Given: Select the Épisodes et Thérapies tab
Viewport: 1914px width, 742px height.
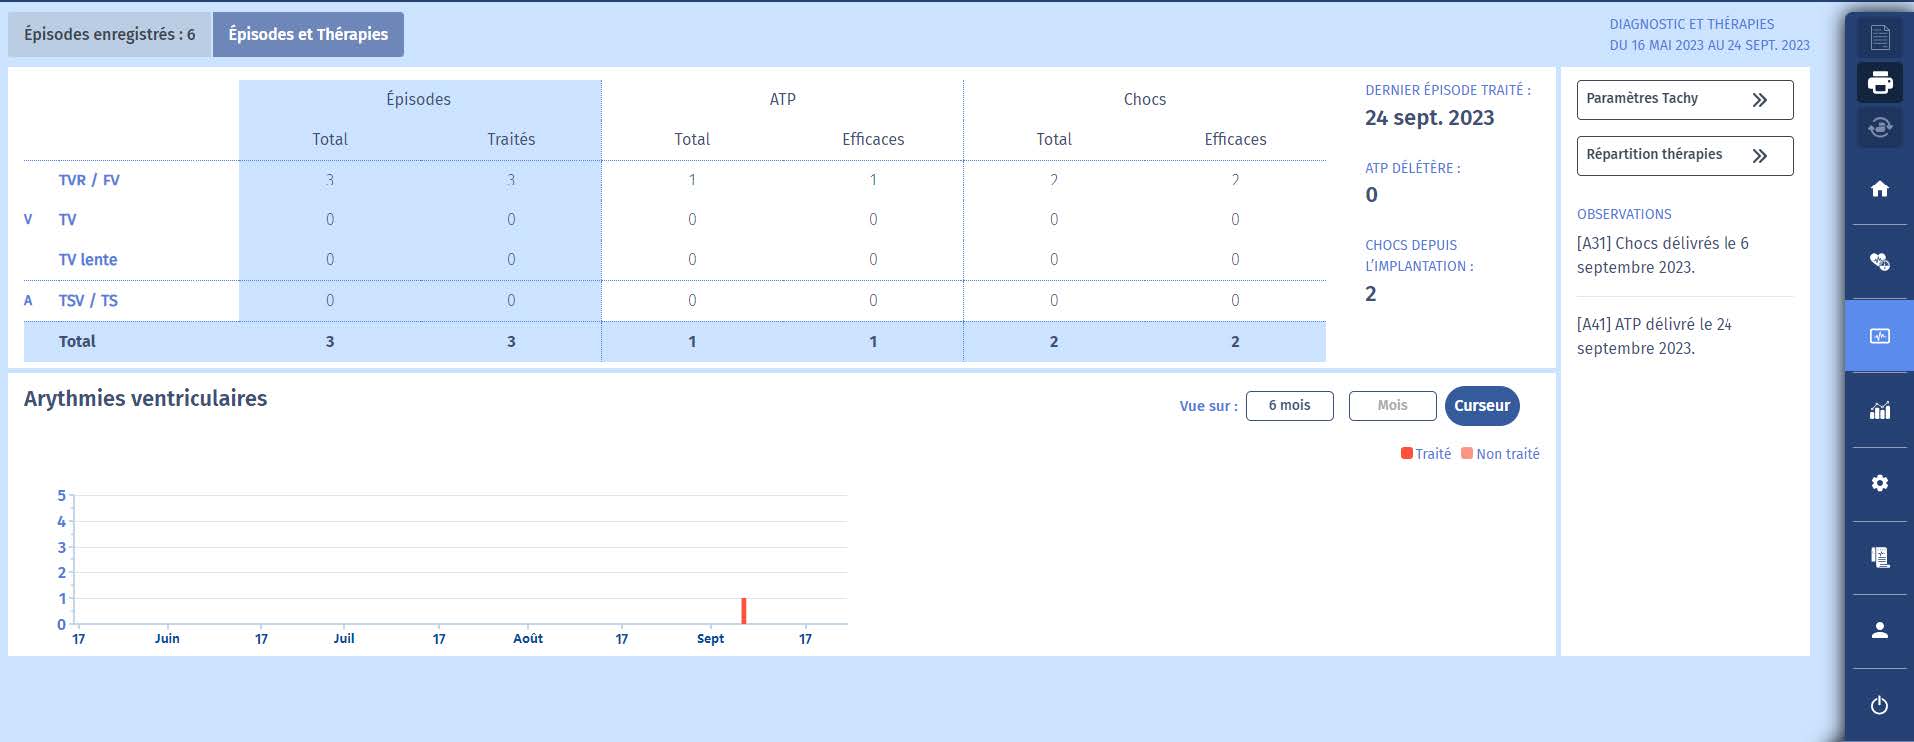Looking at the screenshot, I should (x=308, y=35).
